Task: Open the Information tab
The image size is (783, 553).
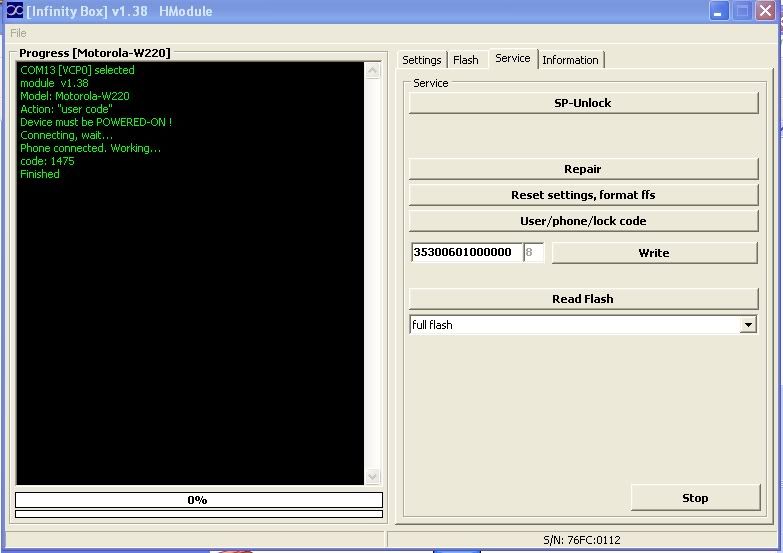Action: [570, 60]
